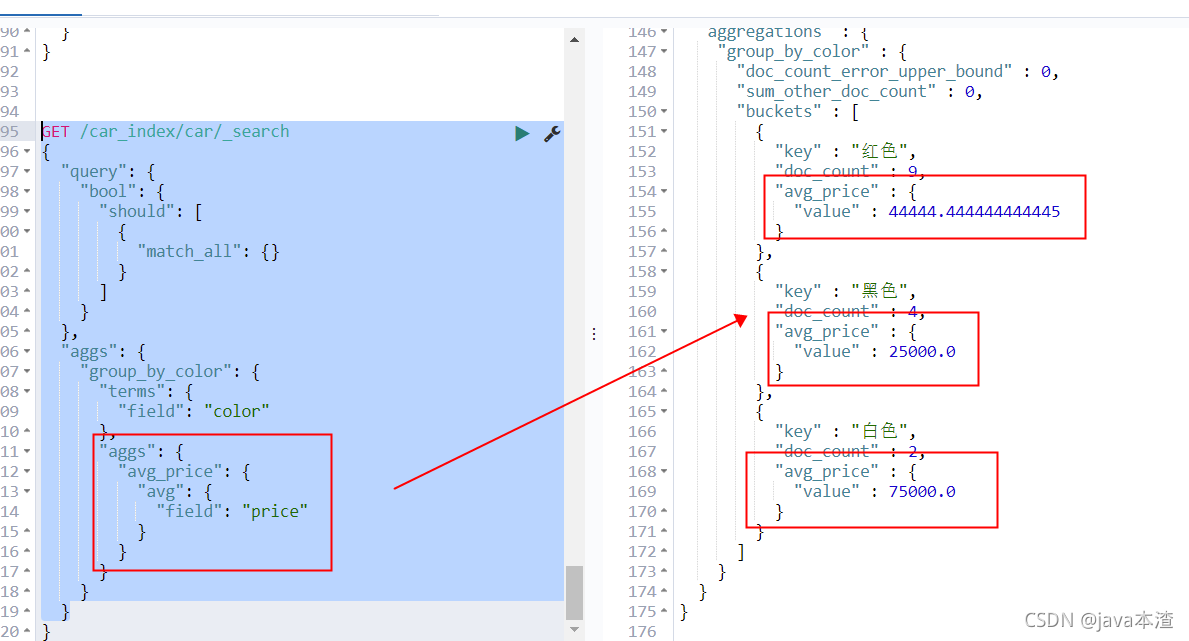
Task: Fold the "bool" block in request
Action: point(27,191)
